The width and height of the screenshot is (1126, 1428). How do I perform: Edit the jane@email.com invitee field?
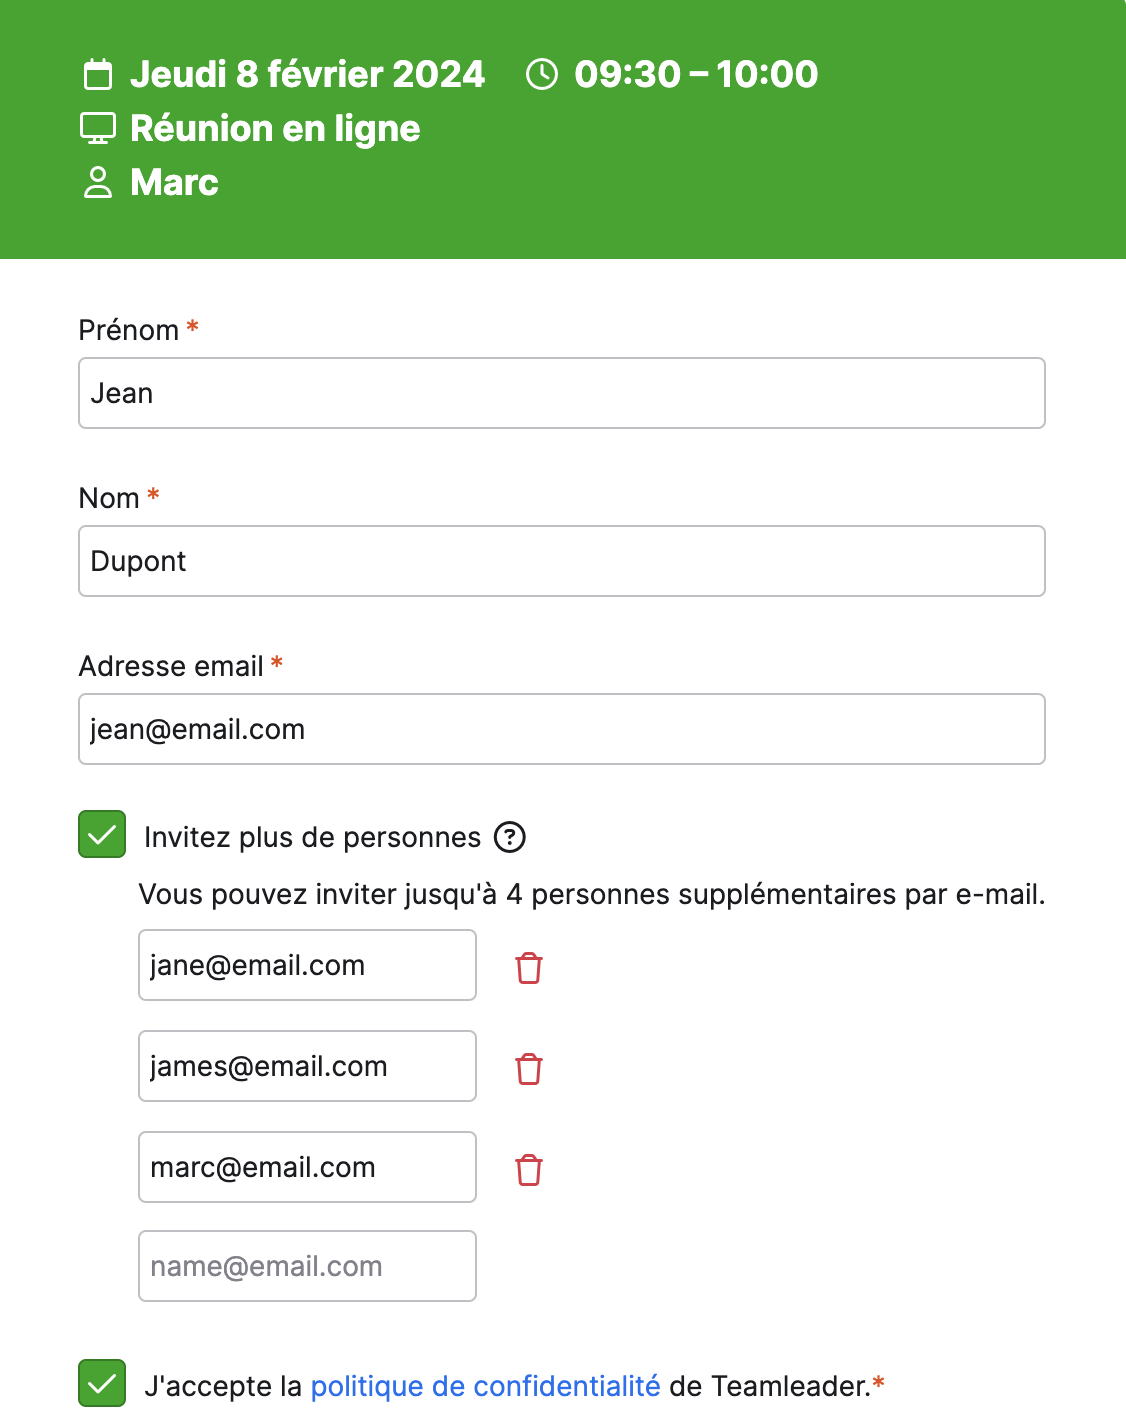pyautogui.click(x=307, y=965)
